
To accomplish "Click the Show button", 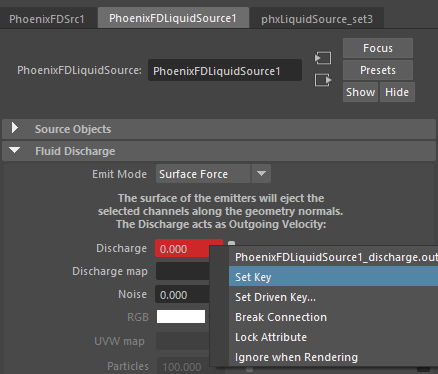I will (x=360, y=92).
